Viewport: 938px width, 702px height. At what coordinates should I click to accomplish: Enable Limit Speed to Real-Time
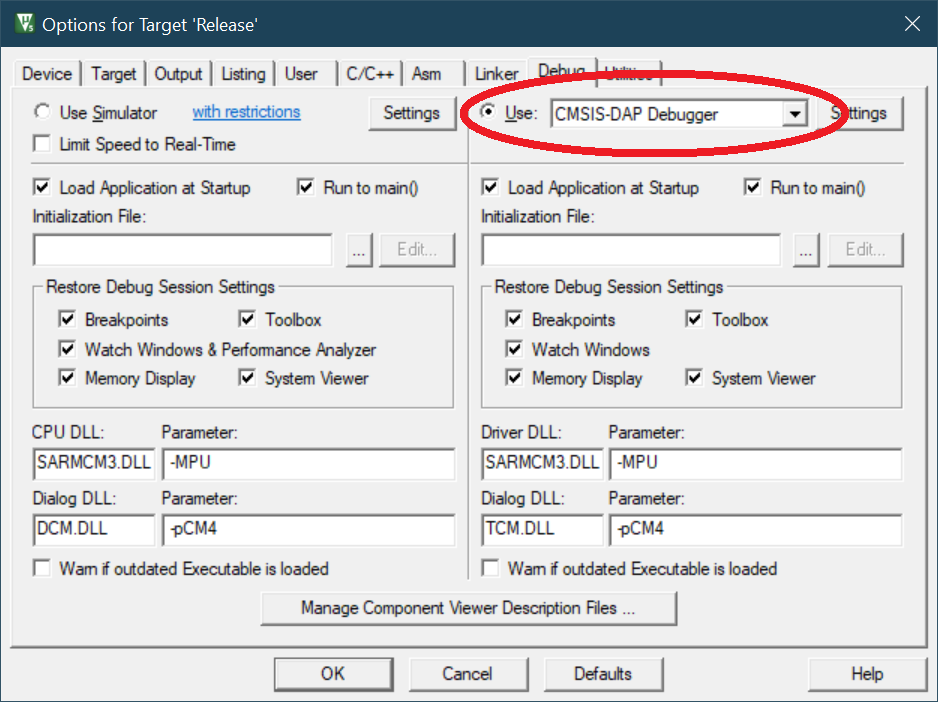(x=42, y=144)
